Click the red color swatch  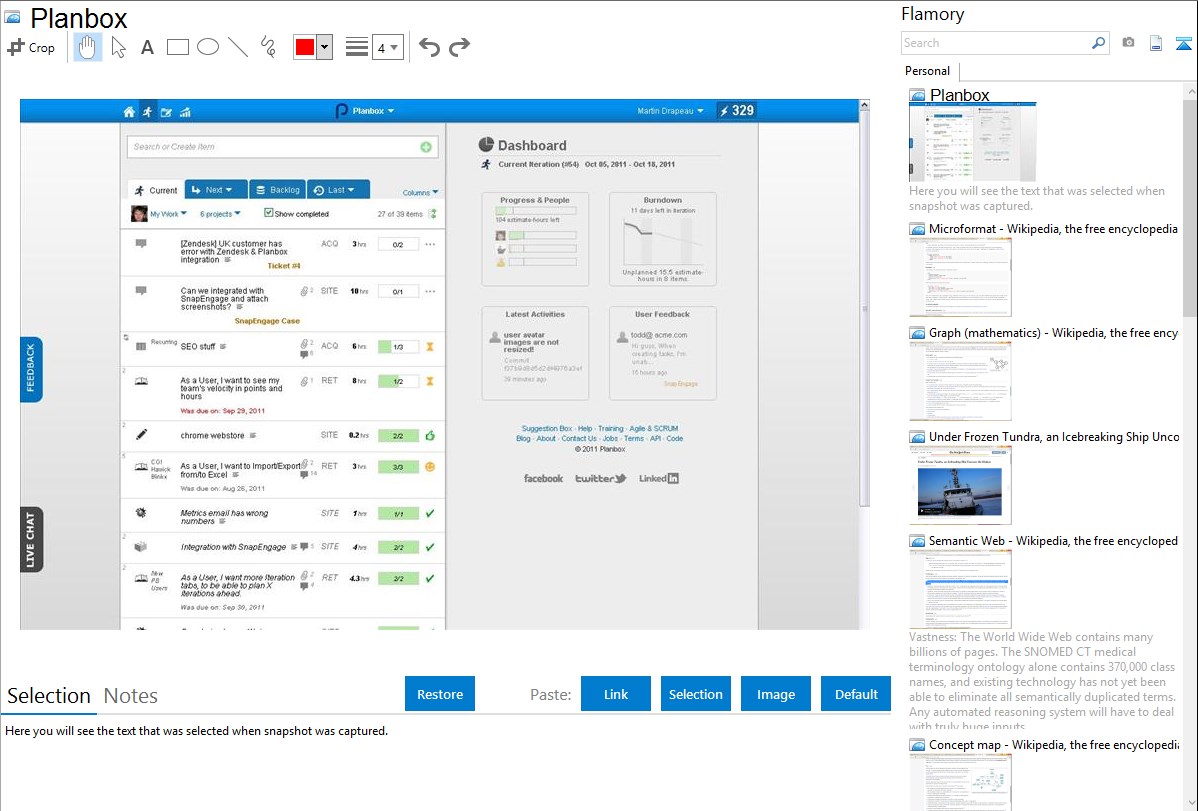click(305, 47)
